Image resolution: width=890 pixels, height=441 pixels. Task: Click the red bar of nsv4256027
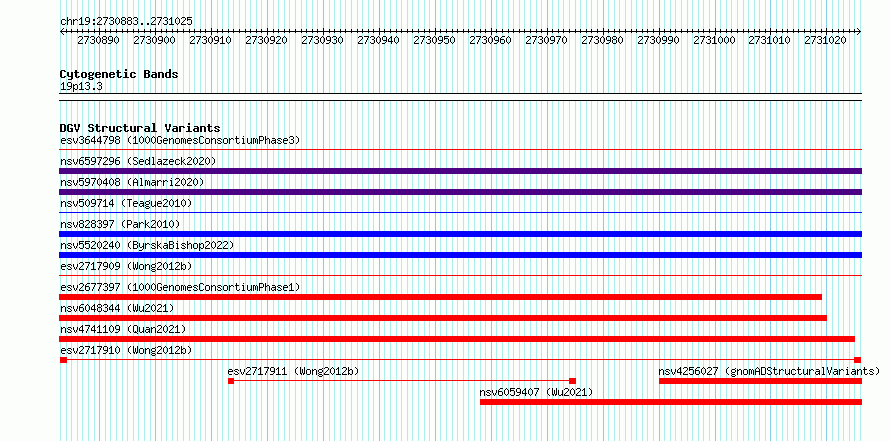[x=760, y=381]
